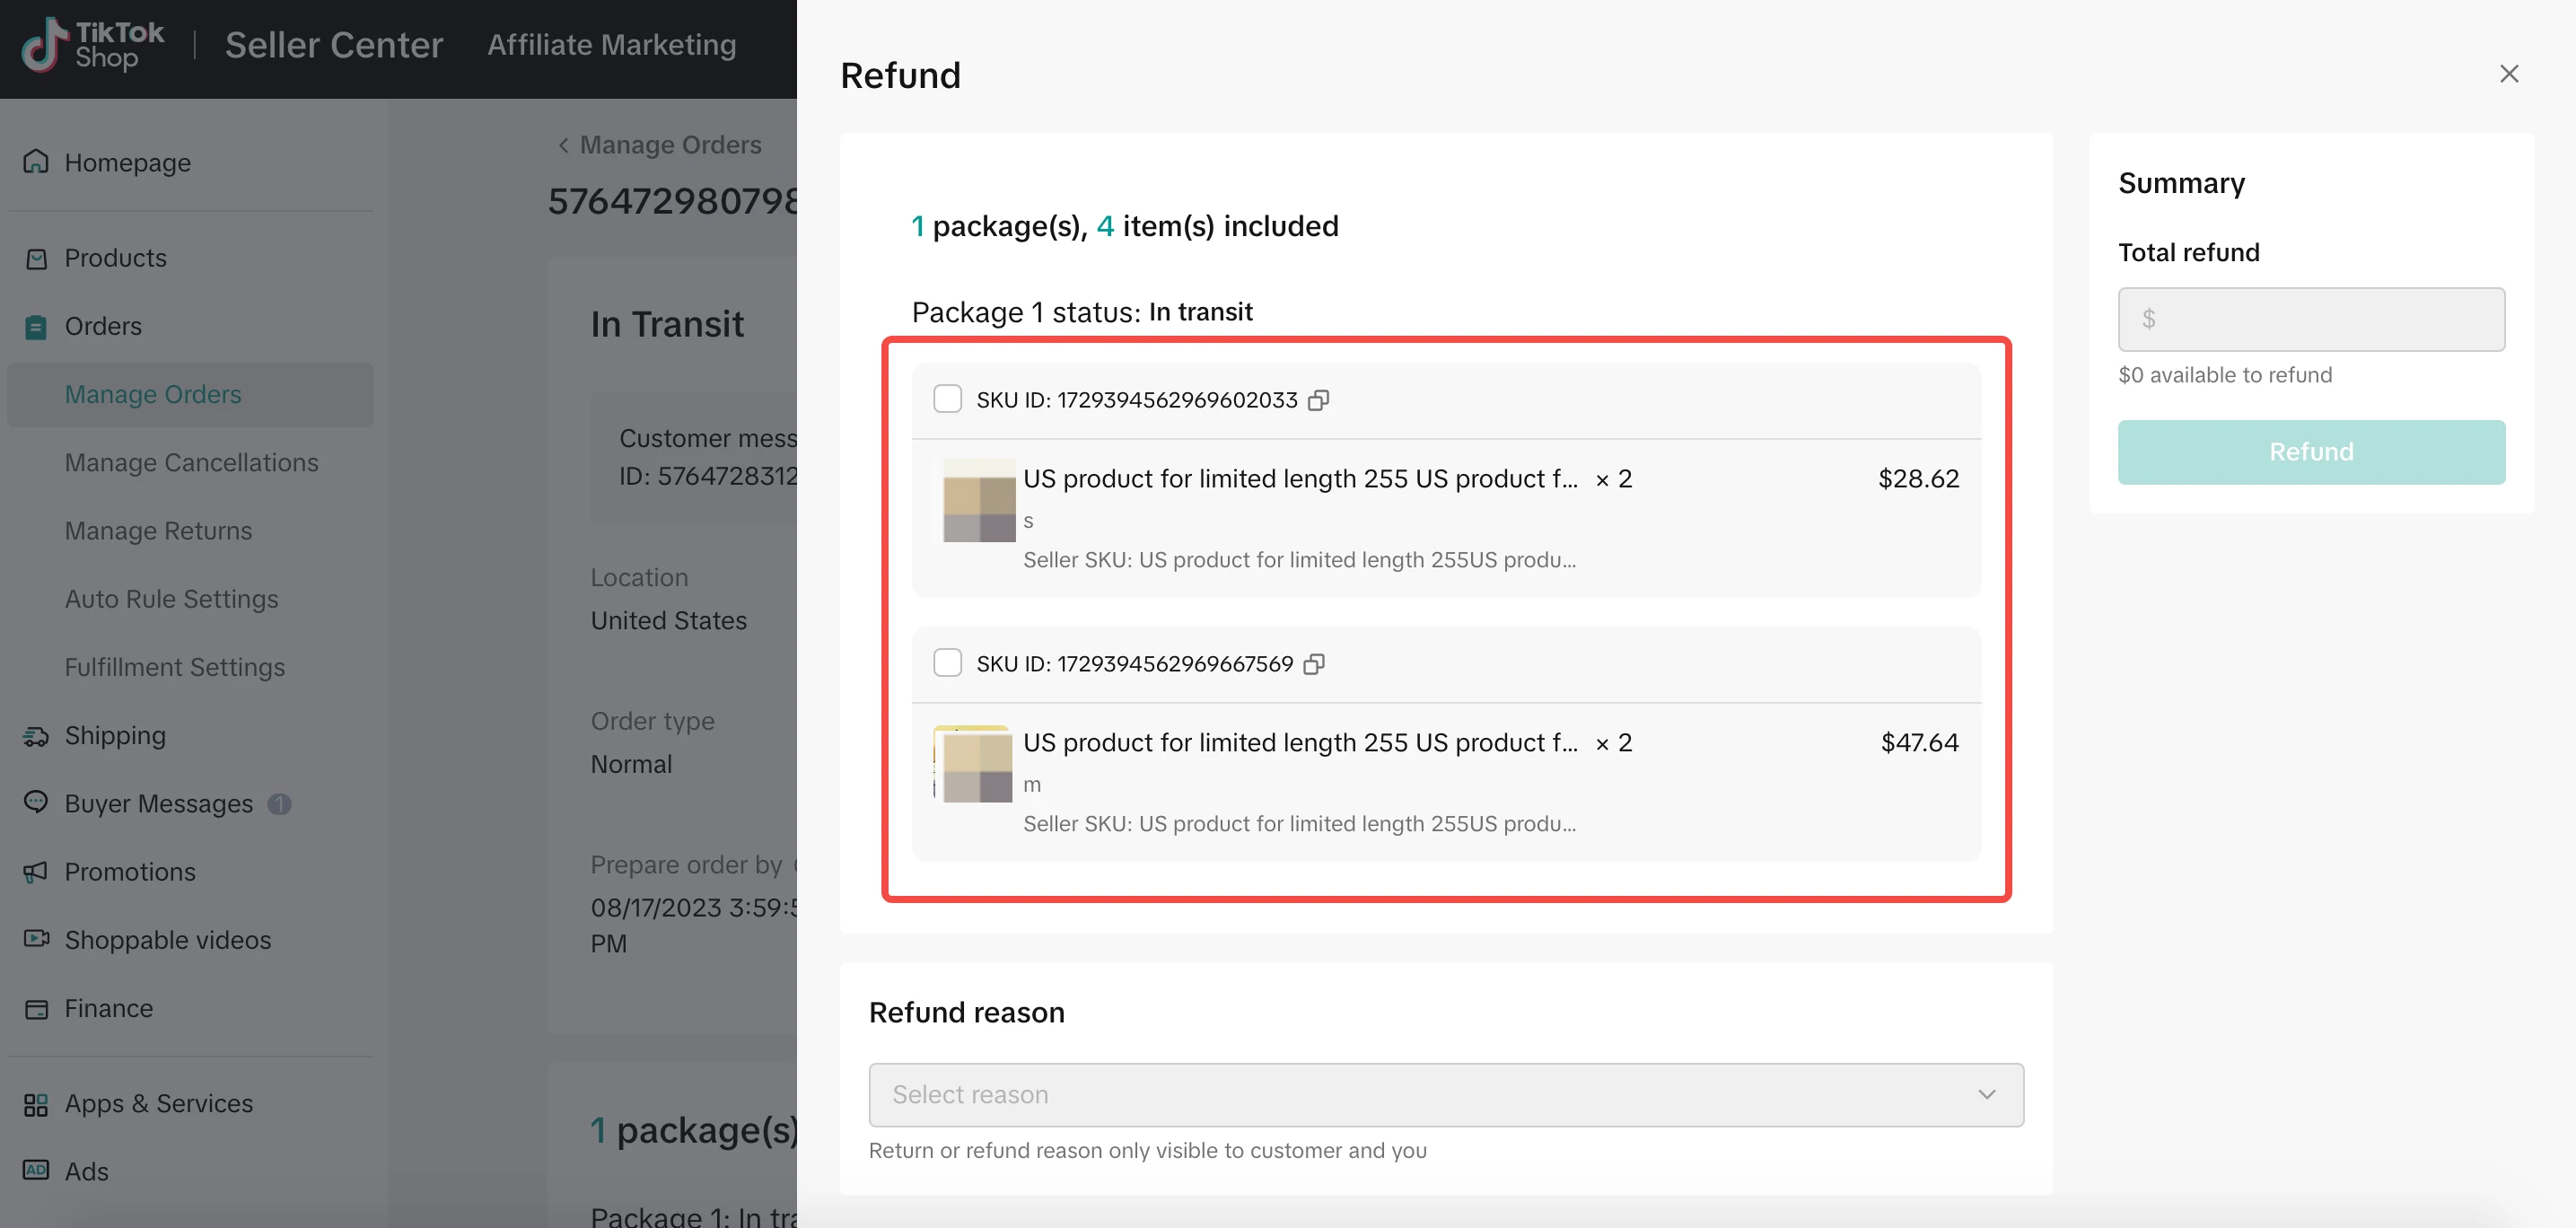Screen dimensions: 2576x1228
Task: Open Homepage via house icon
Action: pyautogui.click(x=36, y=162)
